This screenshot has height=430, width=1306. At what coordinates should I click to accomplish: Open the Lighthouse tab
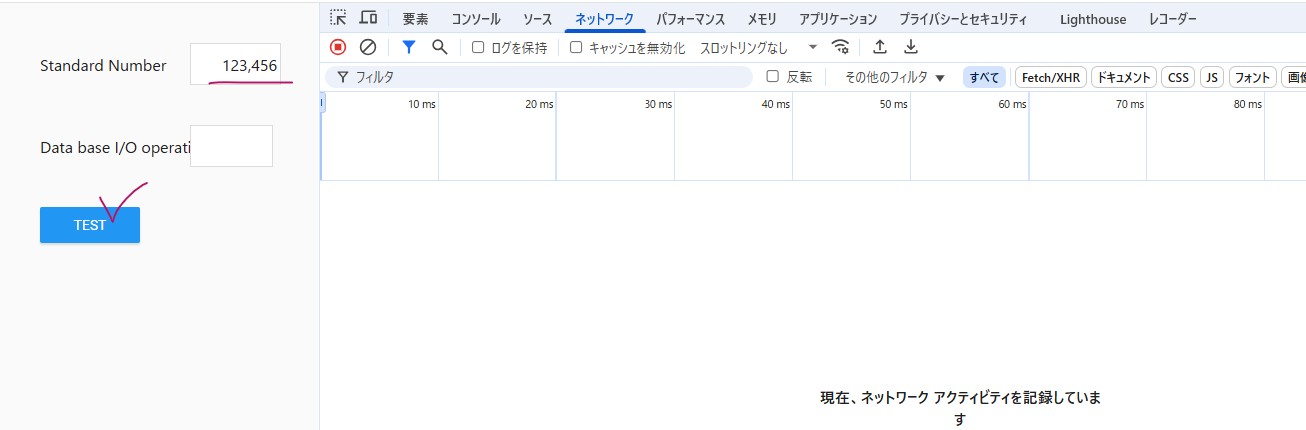point(1092,19)
